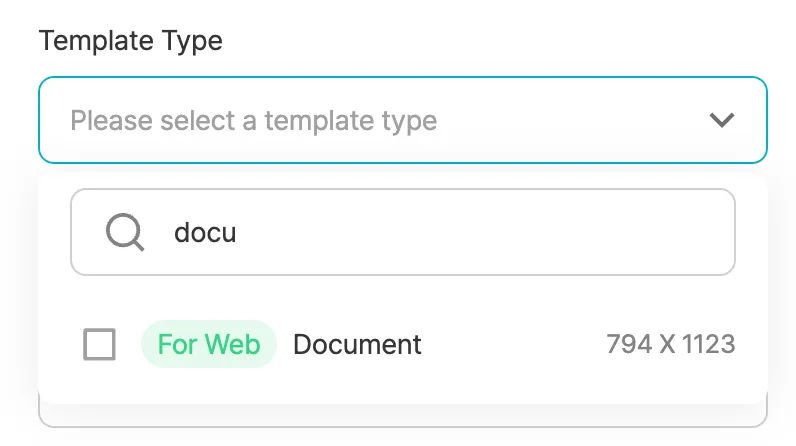This screenshot has height=446, width=796.
Task: Click the word Document in the results
Action: (x=357, y=345)
